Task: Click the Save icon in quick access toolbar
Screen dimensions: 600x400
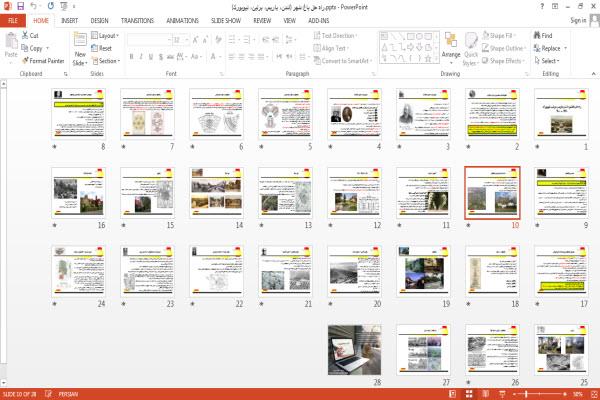Action: coord(21,6)
